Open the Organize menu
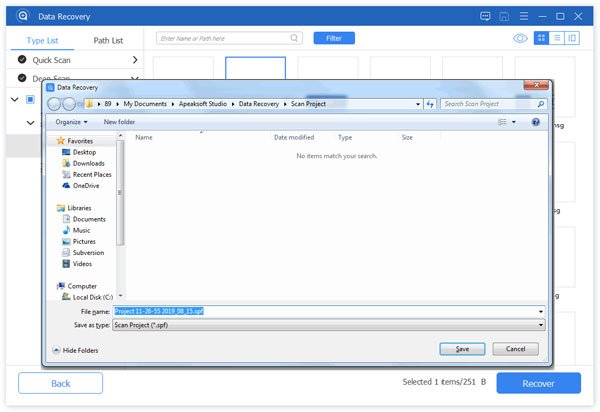The image size is (600, 412). point(72,122)
